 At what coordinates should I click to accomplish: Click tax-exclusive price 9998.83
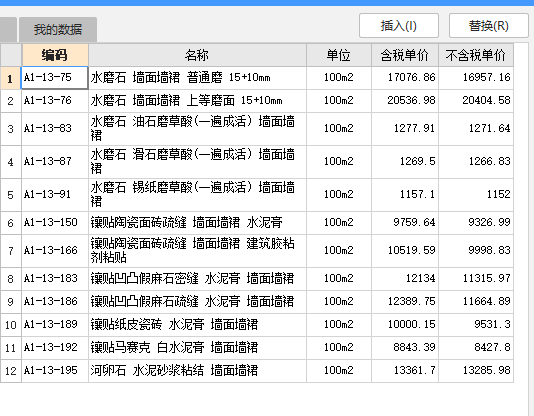tap(476, 251)
